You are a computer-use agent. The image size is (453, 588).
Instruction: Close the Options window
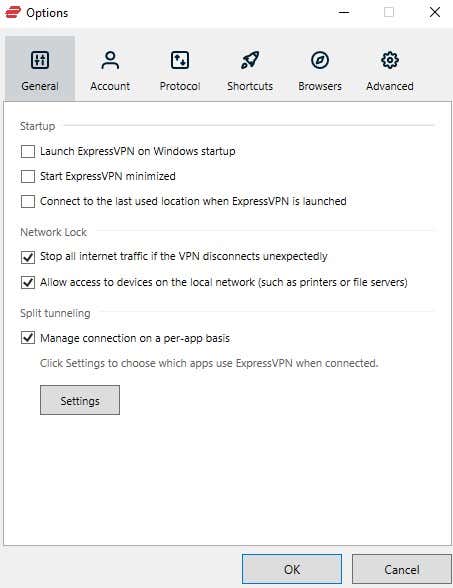coord(435,12)
